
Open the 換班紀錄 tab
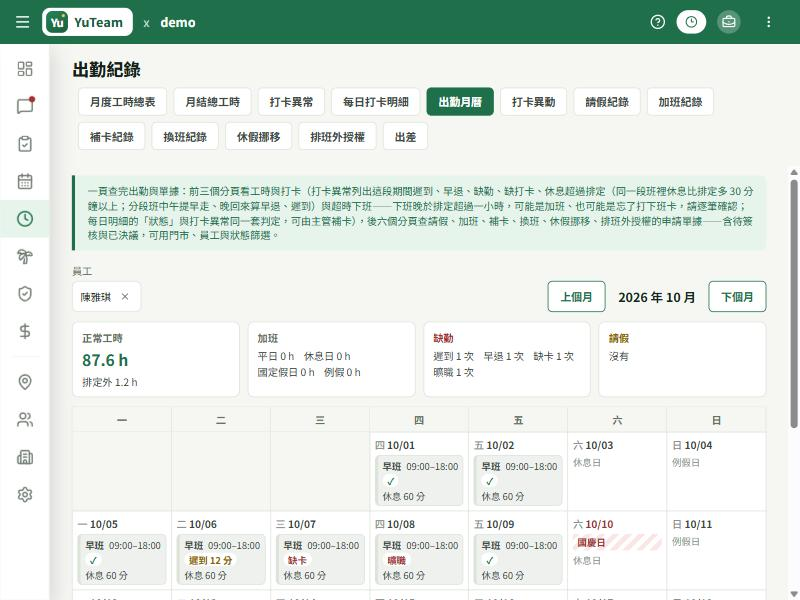pos(185,137)
